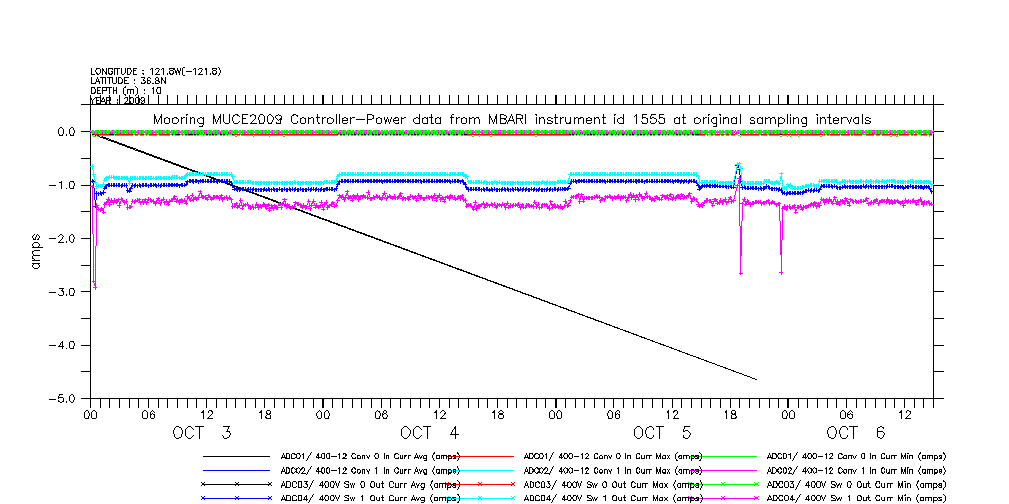The width and height of the screenshot is (1009, 504).
Task: Click the OCT 3 date label
Action: (x=201, y=433)
